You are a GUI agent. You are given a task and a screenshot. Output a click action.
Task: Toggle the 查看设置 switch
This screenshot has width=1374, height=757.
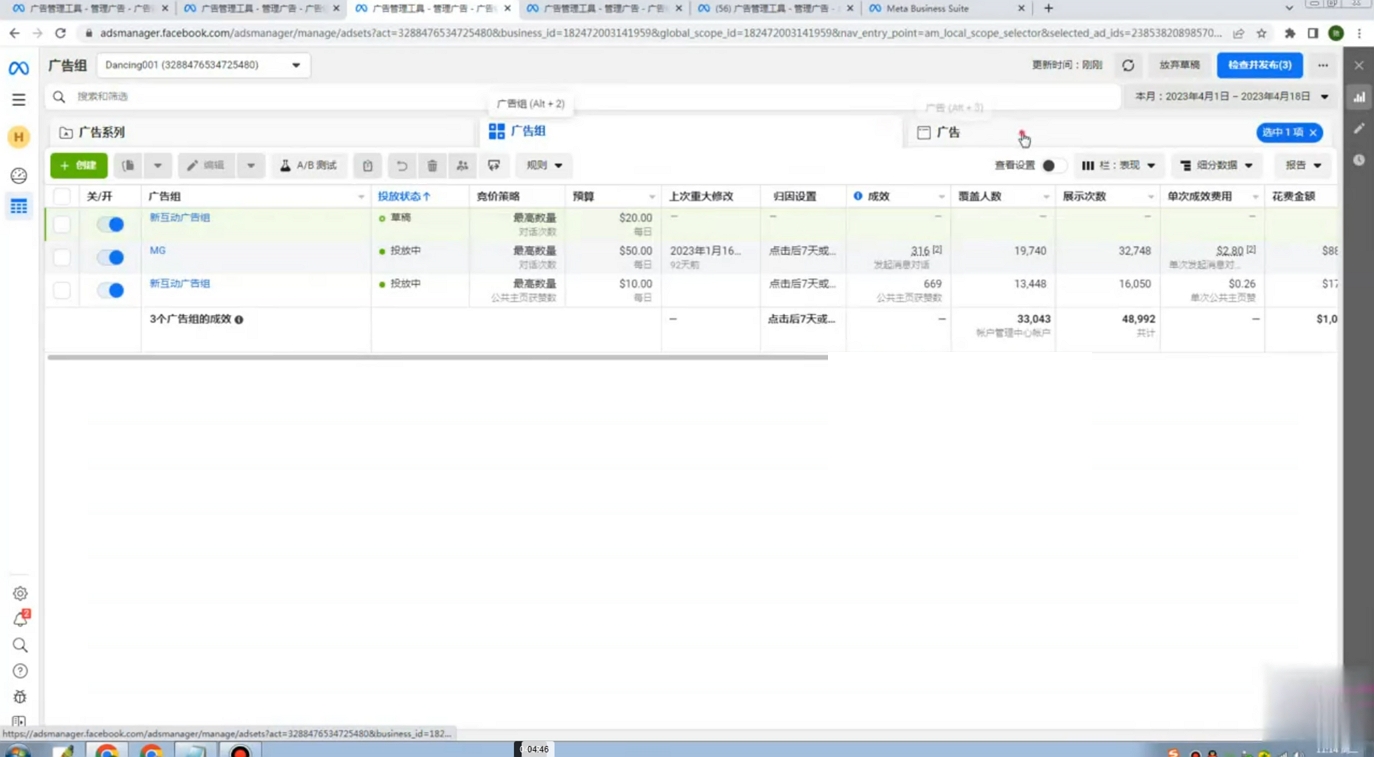pyautogui.click(x=1052, y=165)
